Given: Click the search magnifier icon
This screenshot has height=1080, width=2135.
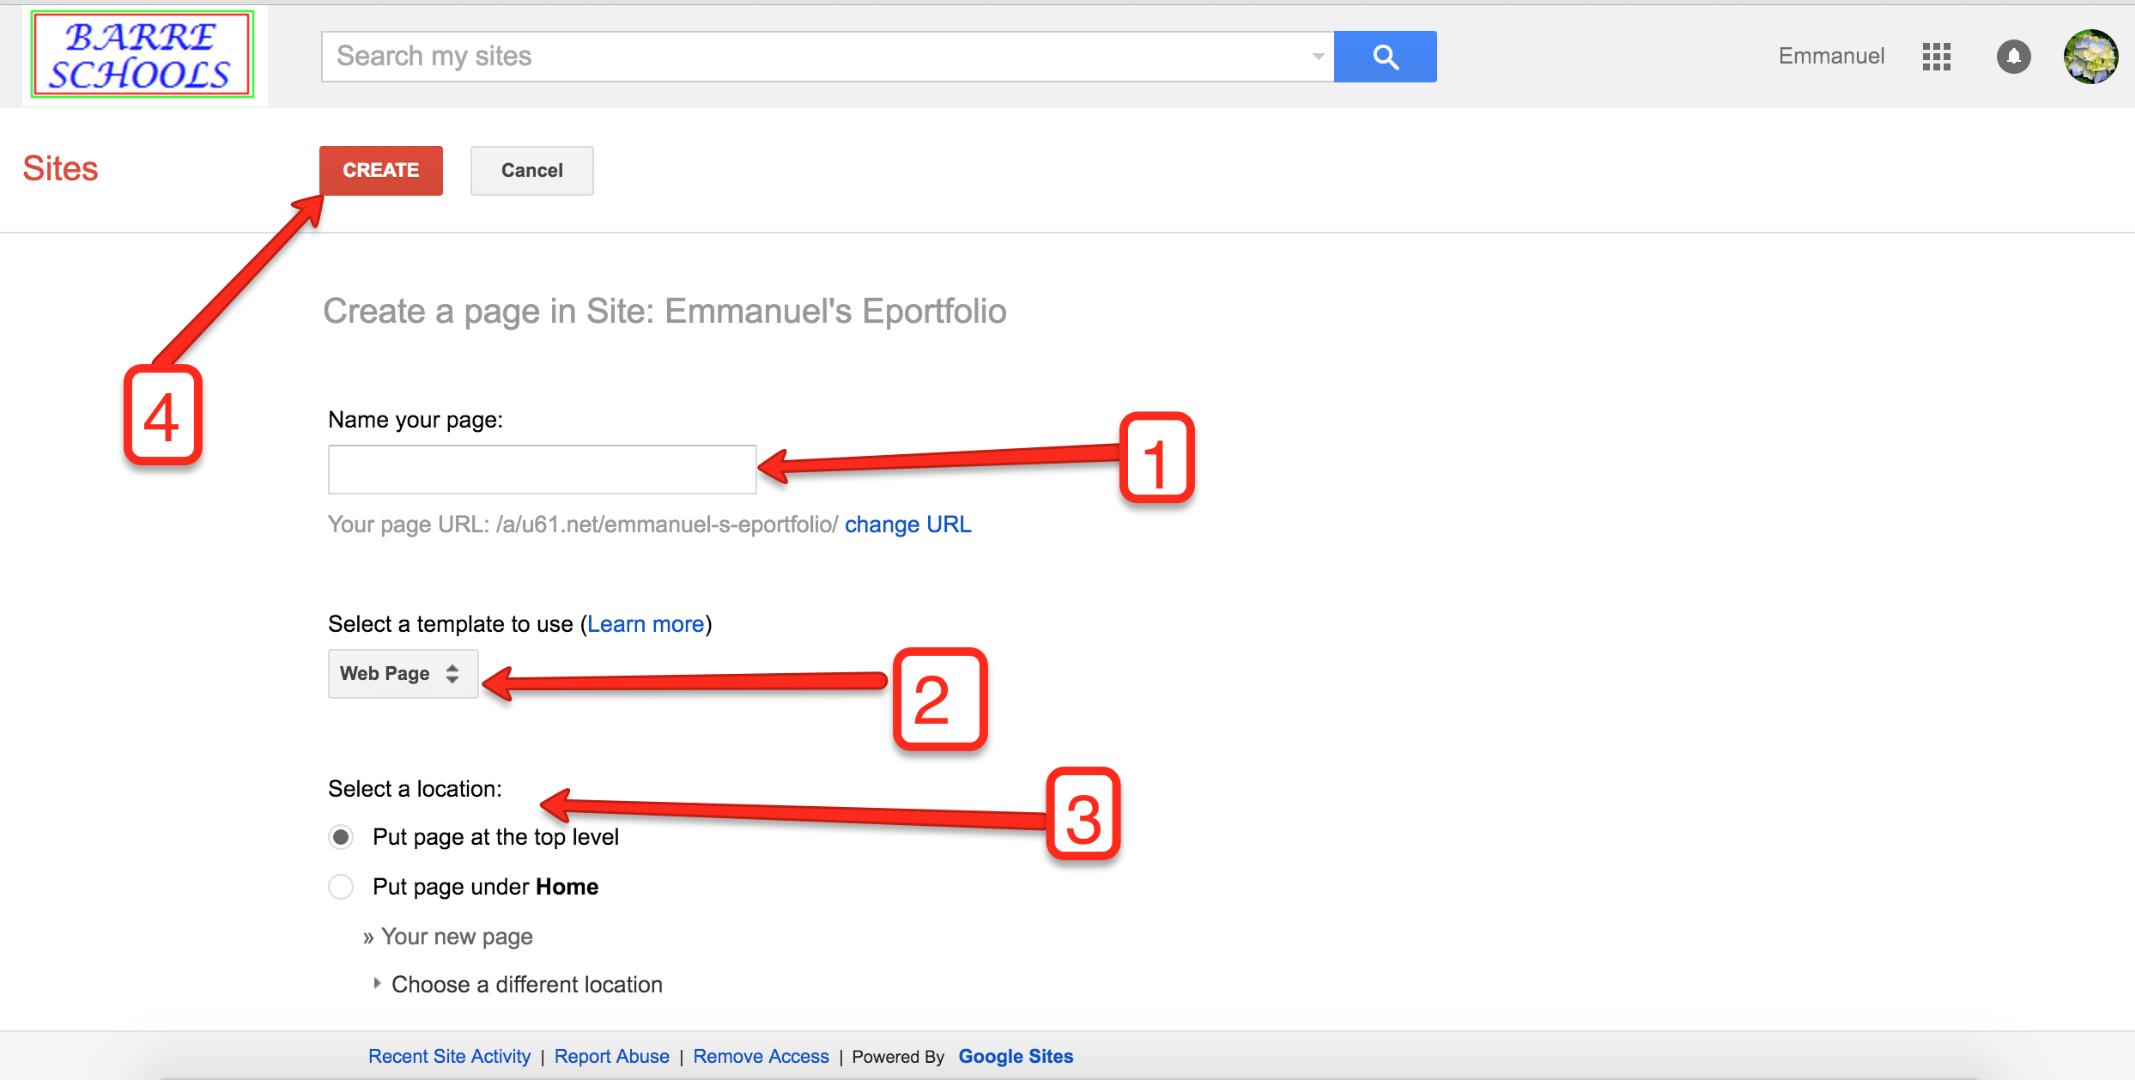Looking at the screenshot, I should coord(1385,56).
